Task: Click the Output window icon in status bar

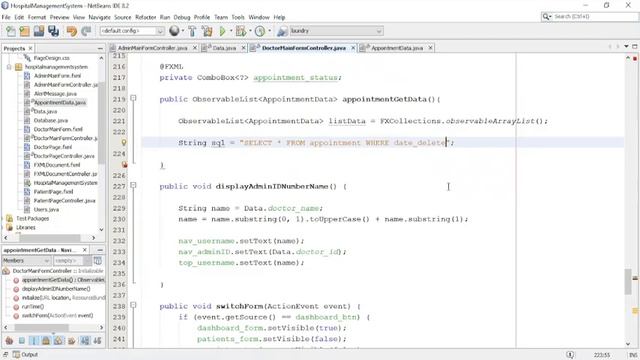Action: click(16, 354)
